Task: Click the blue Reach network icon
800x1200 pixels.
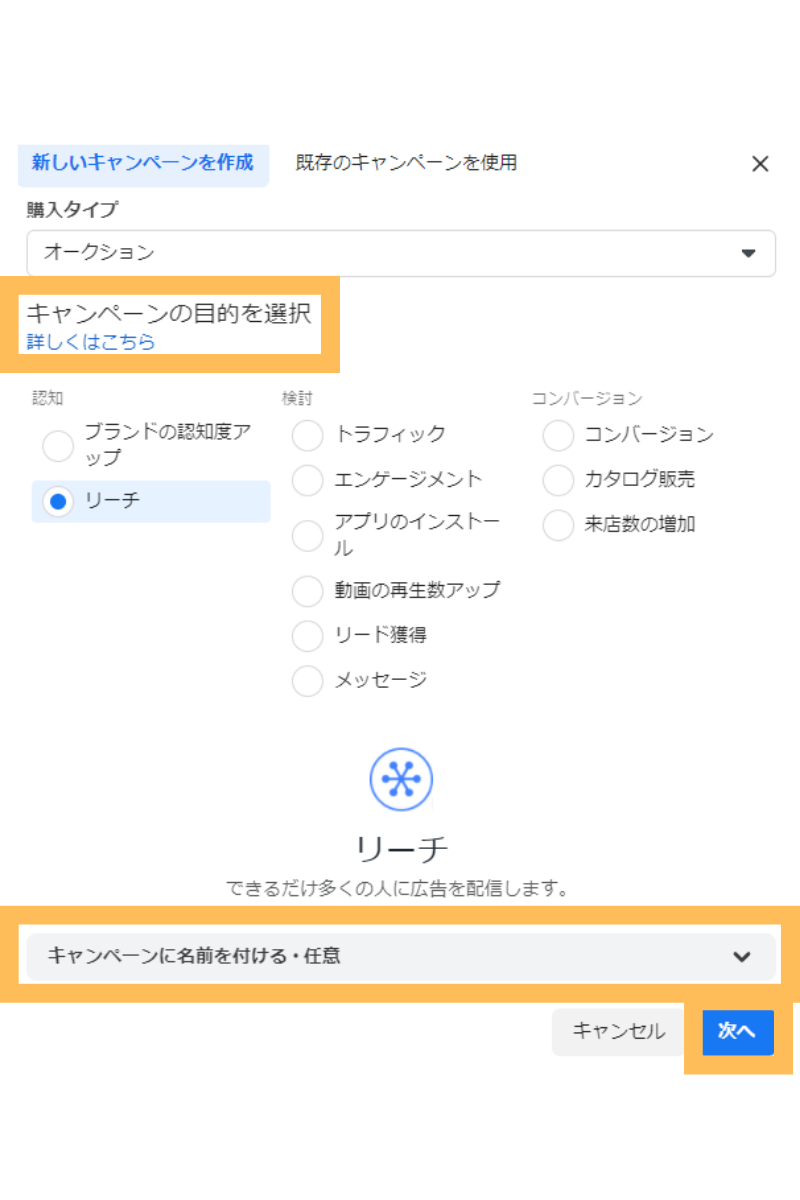Action: 400,778
